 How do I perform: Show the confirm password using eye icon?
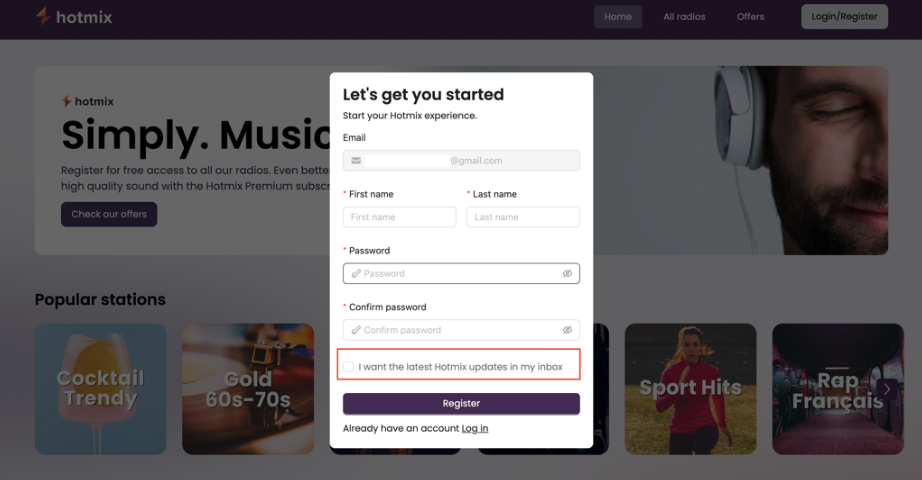[567, 330]
